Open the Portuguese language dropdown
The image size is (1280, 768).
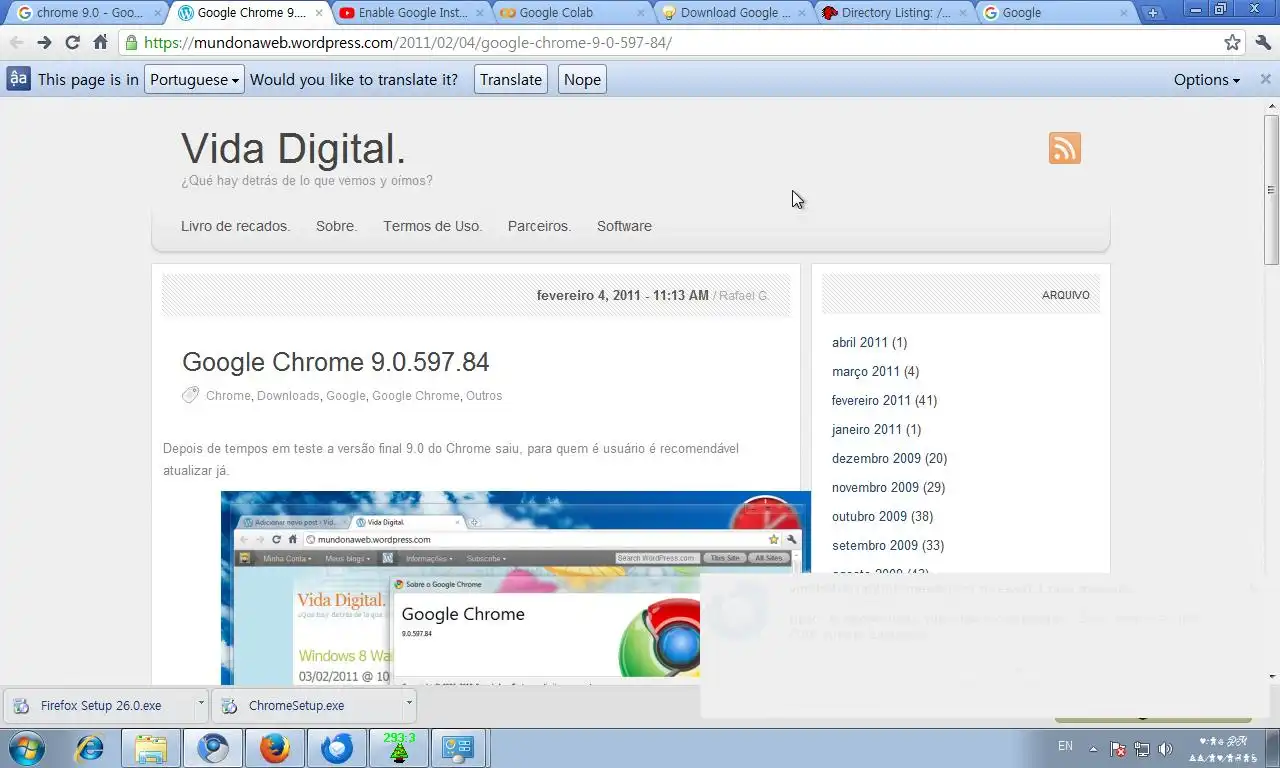tap(194, 79)
